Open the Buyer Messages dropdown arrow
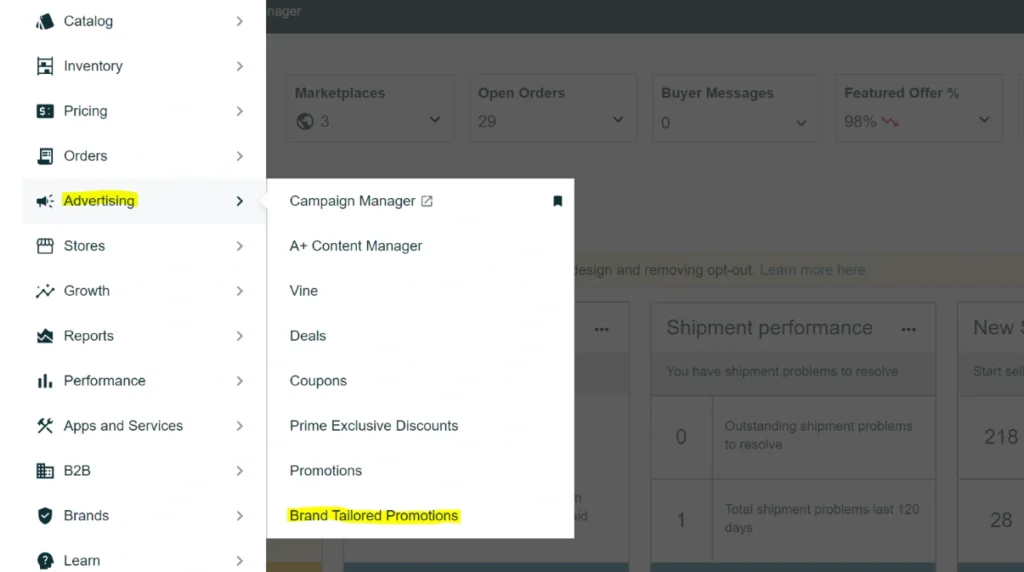The image size is (1024, 572). coord(800,122)
